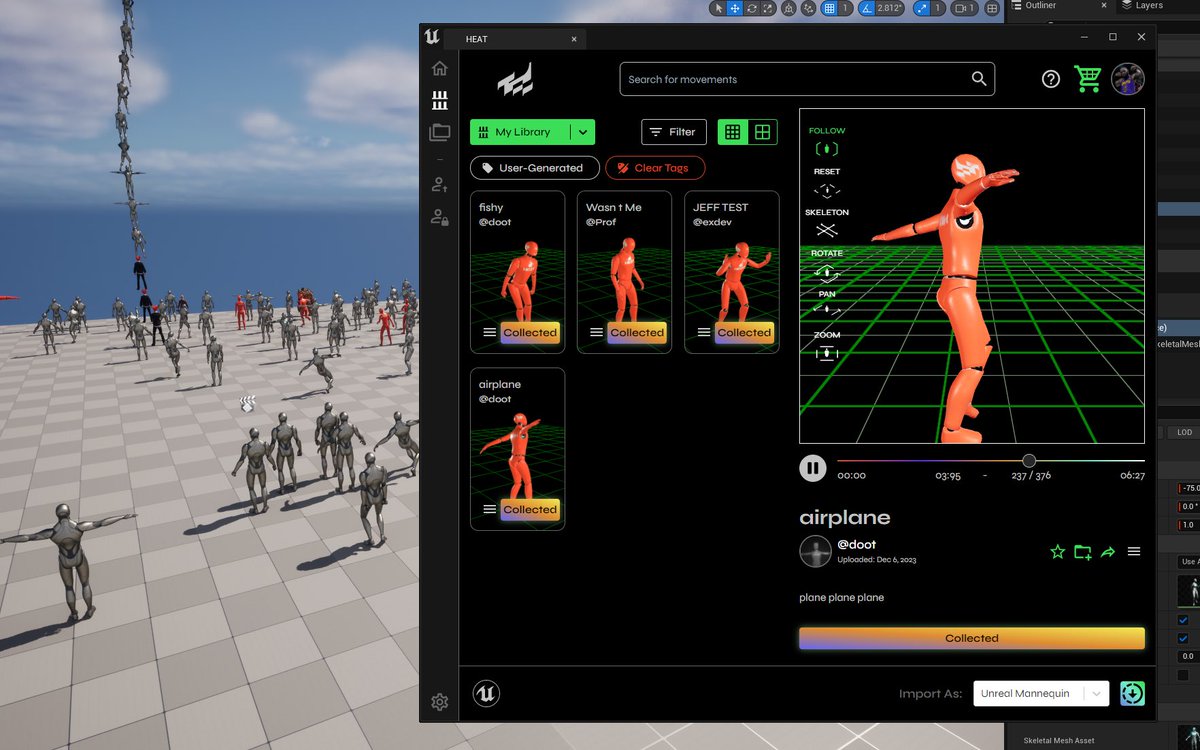The image size is (1200, 750).
Task: Open the collections folders sidebar icon
Action: [439, 132]
